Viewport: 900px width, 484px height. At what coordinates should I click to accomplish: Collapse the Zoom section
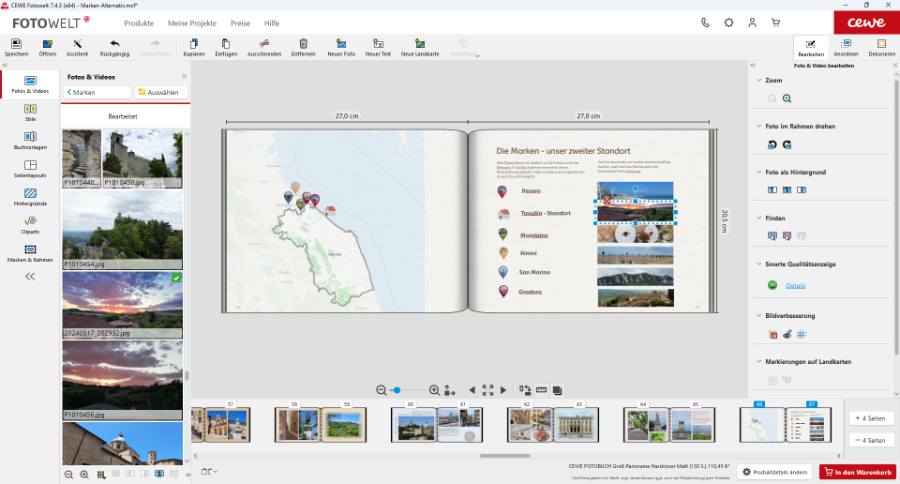pyautogui.click(x=758, y=79)
